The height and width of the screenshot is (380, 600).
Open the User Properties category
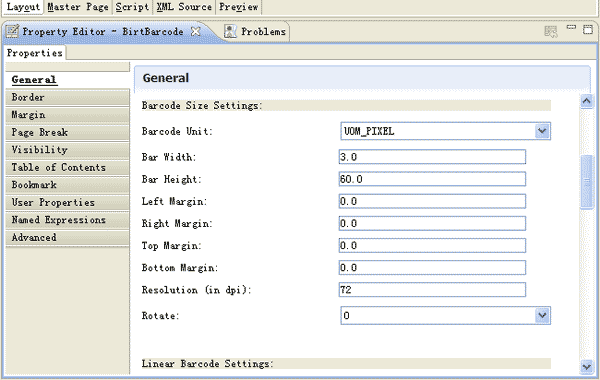click(x=67, y=202)
